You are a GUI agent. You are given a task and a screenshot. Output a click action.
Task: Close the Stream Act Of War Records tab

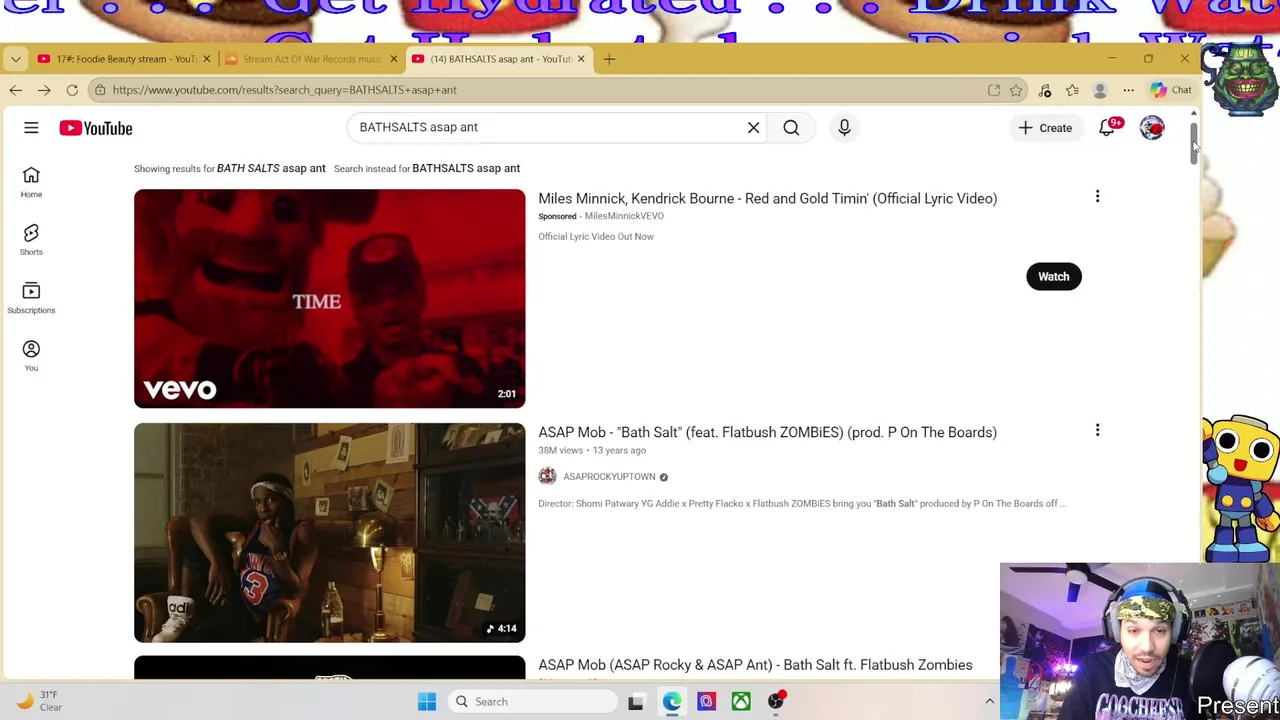393,59
